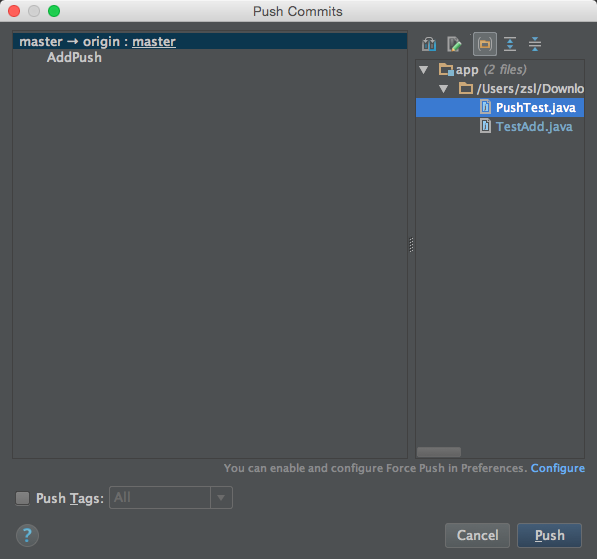The height and width of the screenshot is (559, 597).
Task: Click the Expand All icon
Action: 510,44
